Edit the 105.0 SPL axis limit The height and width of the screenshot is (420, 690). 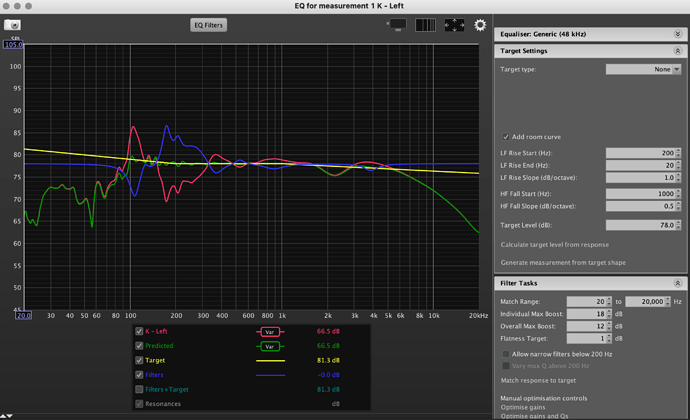click(13, 44)
